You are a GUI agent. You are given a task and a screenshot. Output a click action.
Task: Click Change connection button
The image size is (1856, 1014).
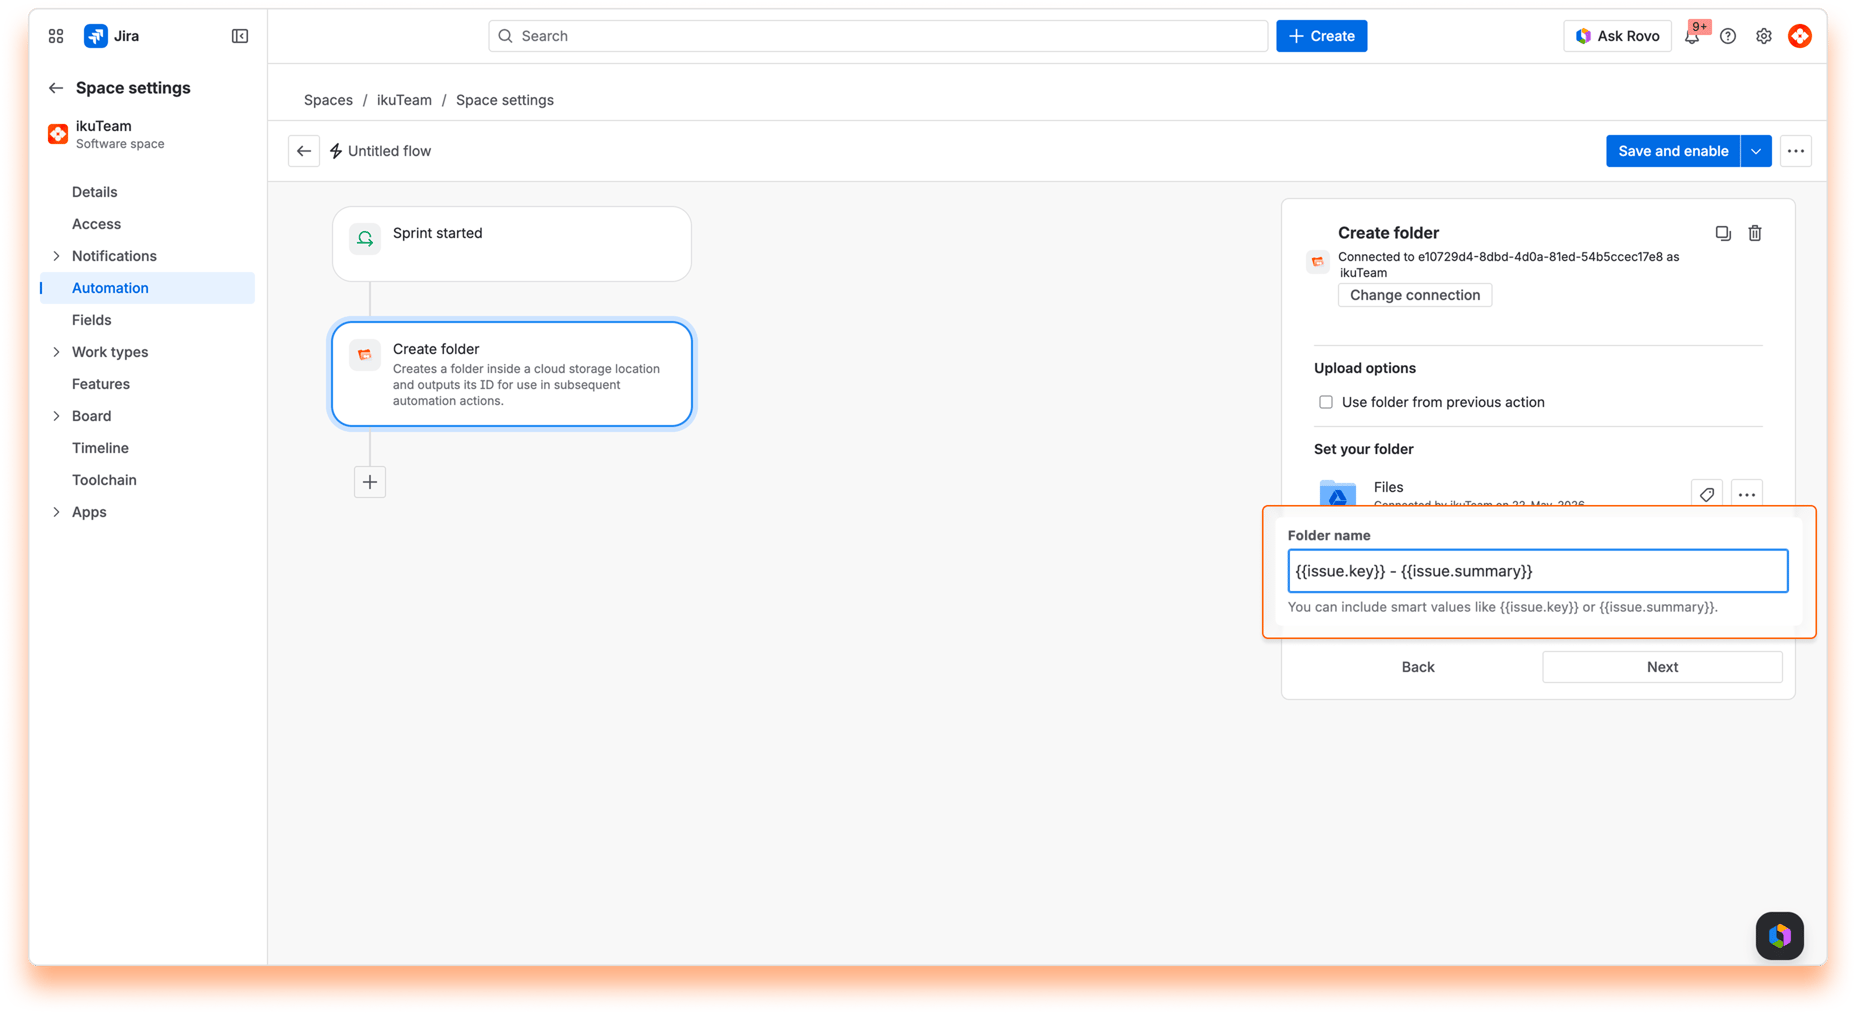pyautogui.click(x=1415, y=295)
